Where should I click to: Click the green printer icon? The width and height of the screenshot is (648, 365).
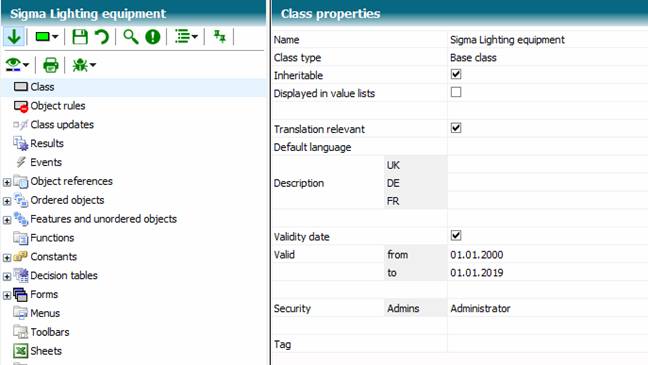click(51, 65)
